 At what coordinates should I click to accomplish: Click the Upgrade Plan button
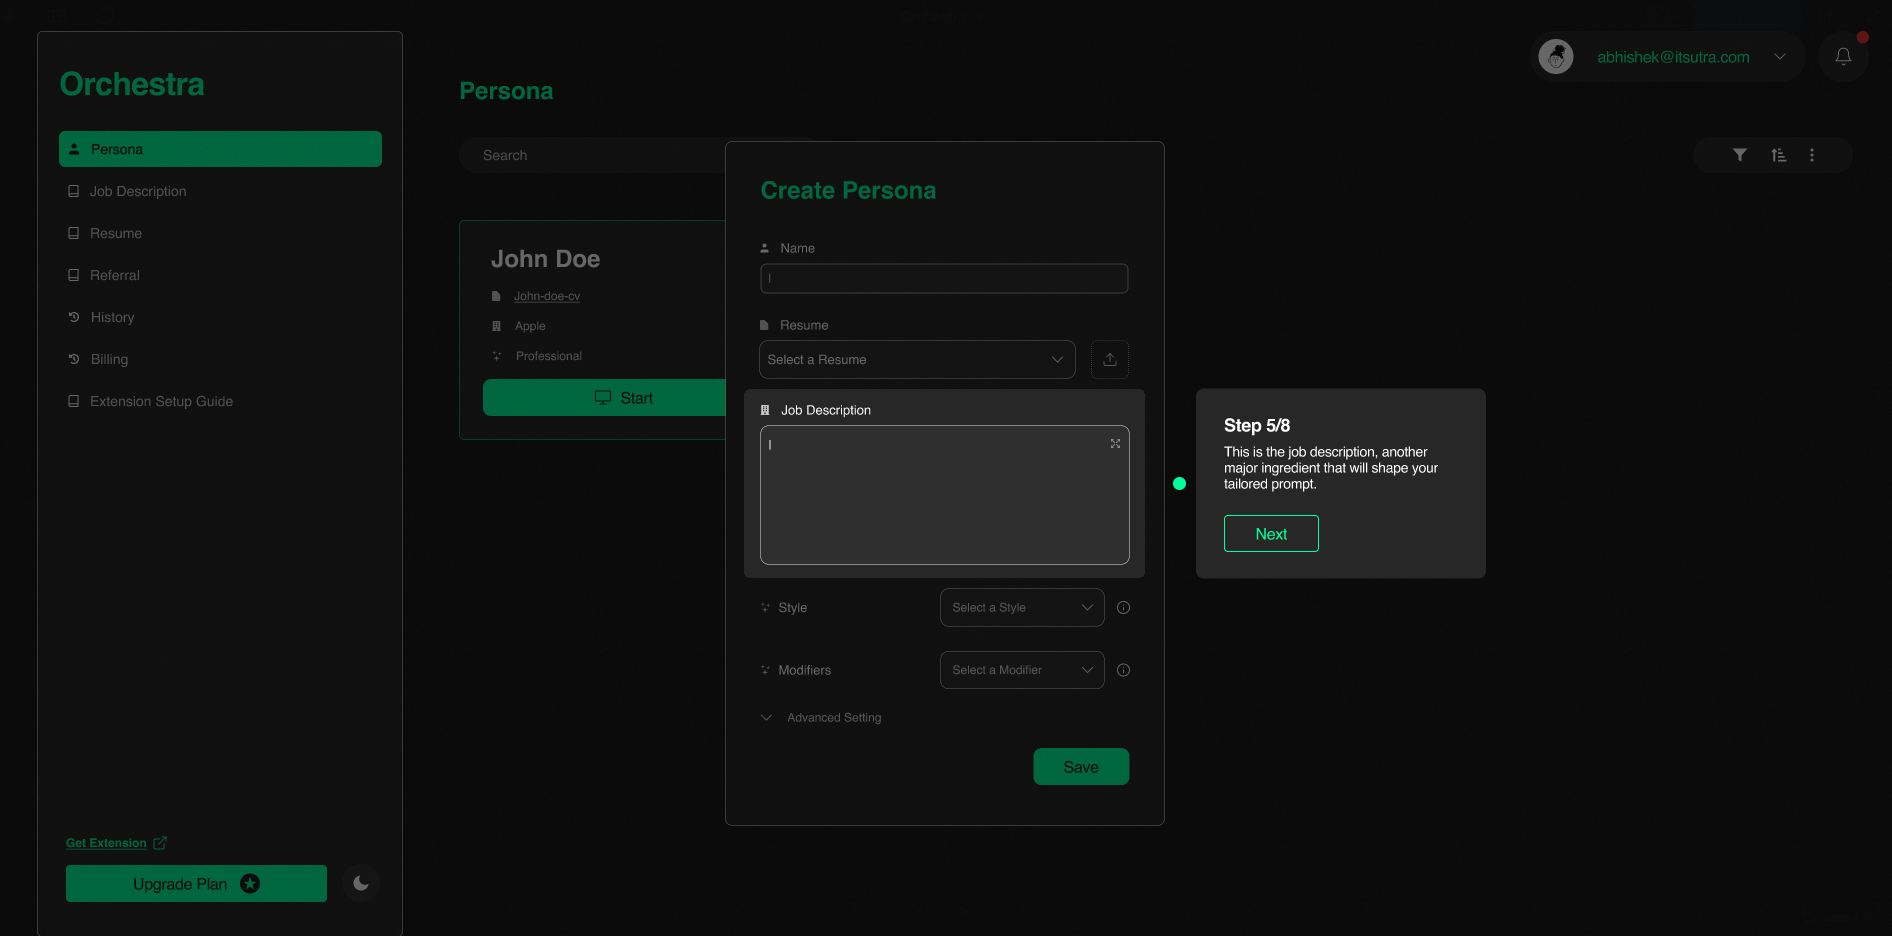coord(196,884)
